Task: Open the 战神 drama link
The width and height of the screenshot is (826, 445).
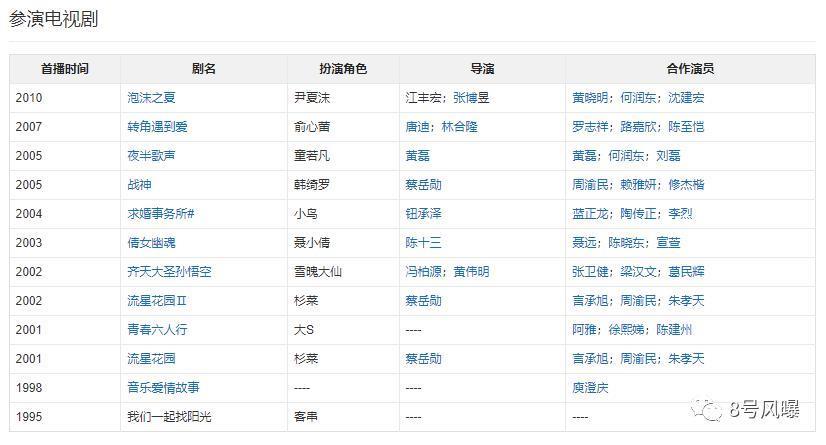Action: (x=139, y=184)
